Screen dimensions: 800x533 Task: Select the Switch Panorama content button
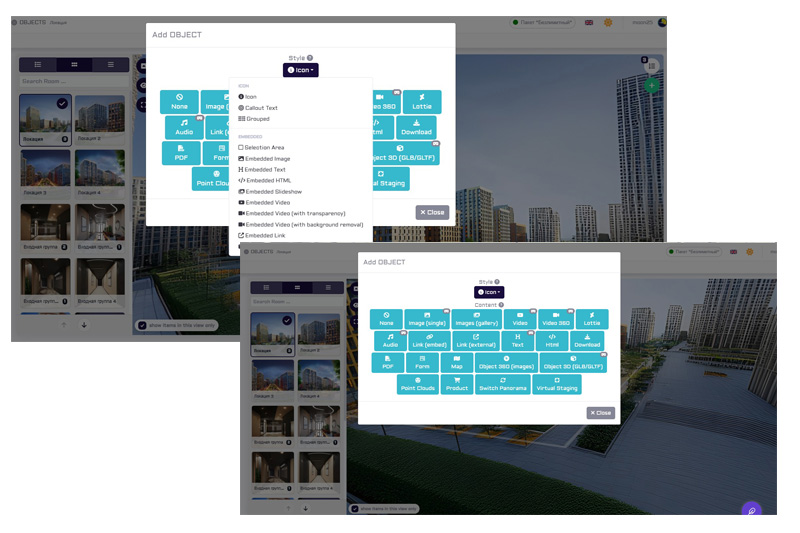(503, 385)
